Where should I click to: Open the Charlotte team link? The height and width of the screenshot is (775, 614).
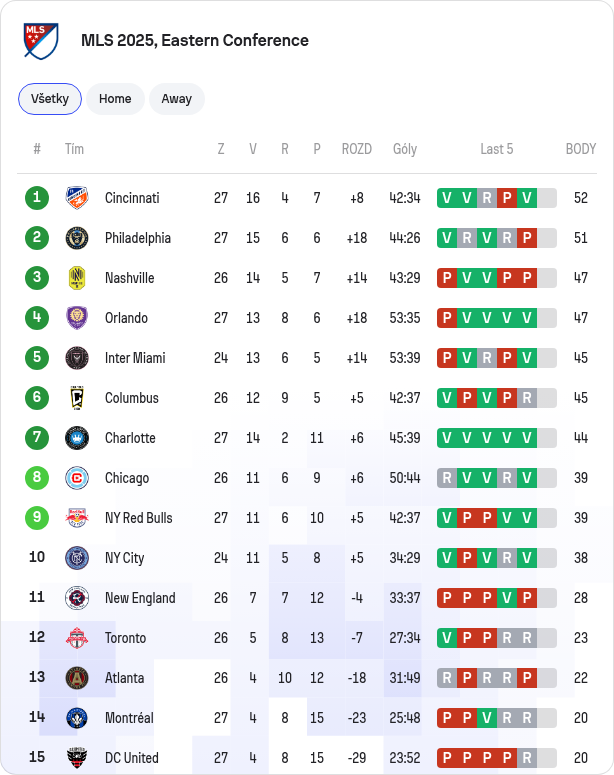tap(130, 438)
